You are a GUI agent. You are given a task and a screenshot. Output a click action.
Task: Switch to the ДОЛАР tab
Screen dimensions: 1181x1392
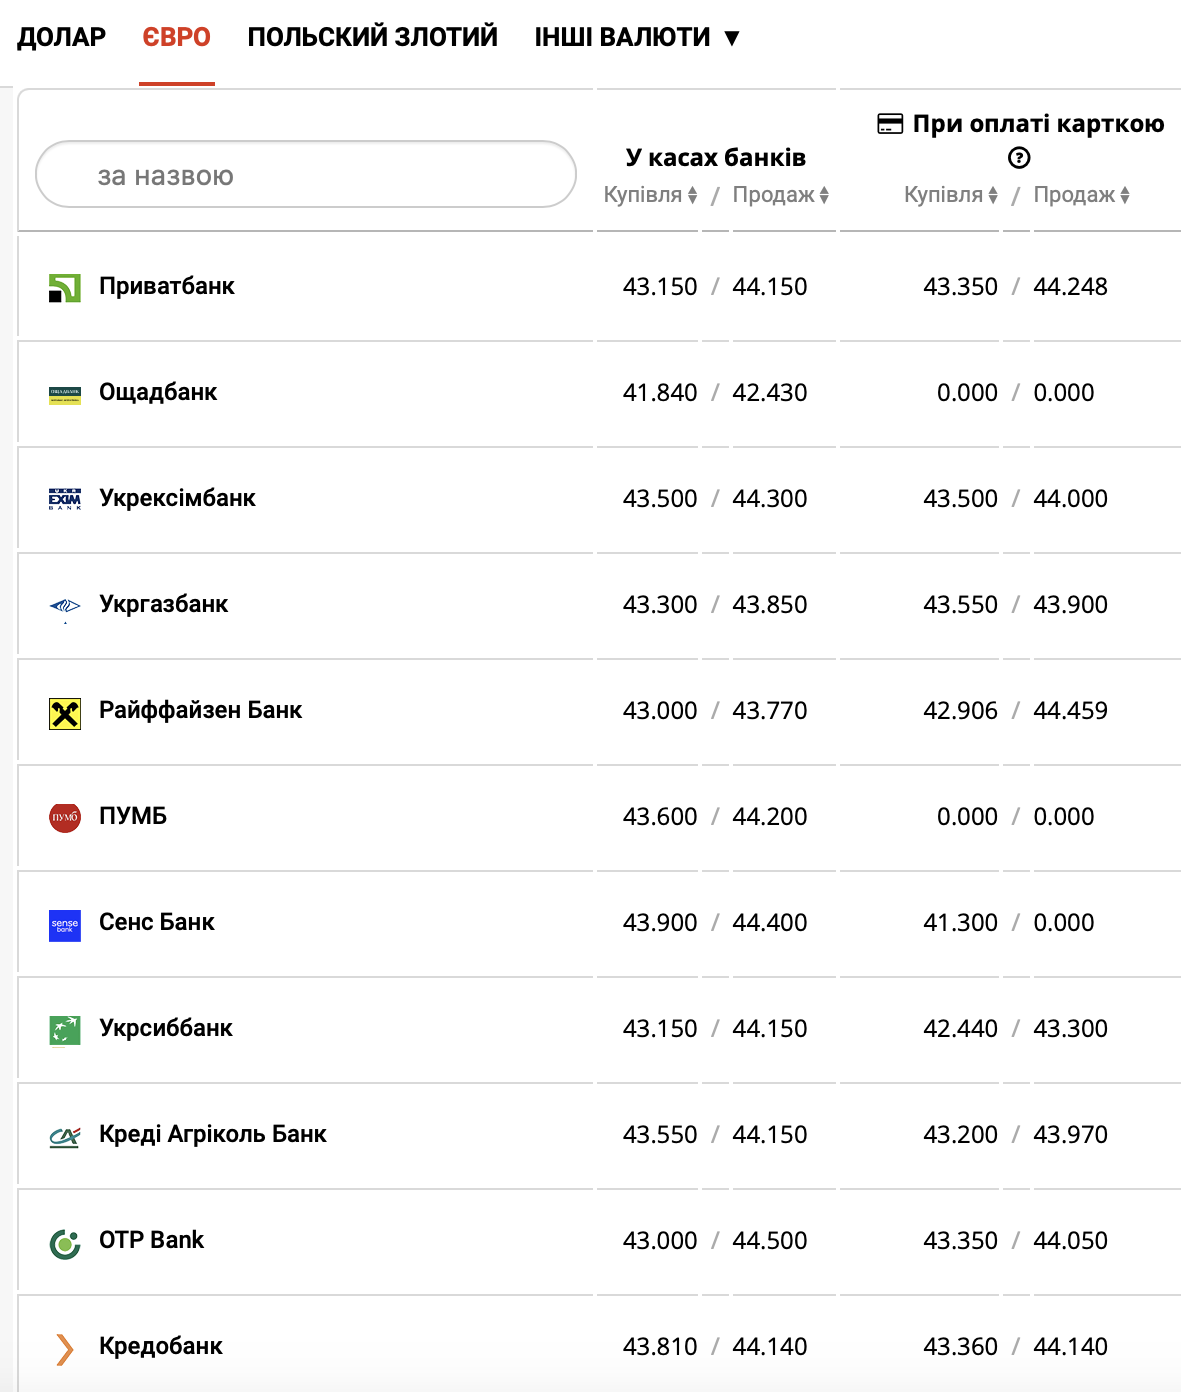[x=61, y=37]
